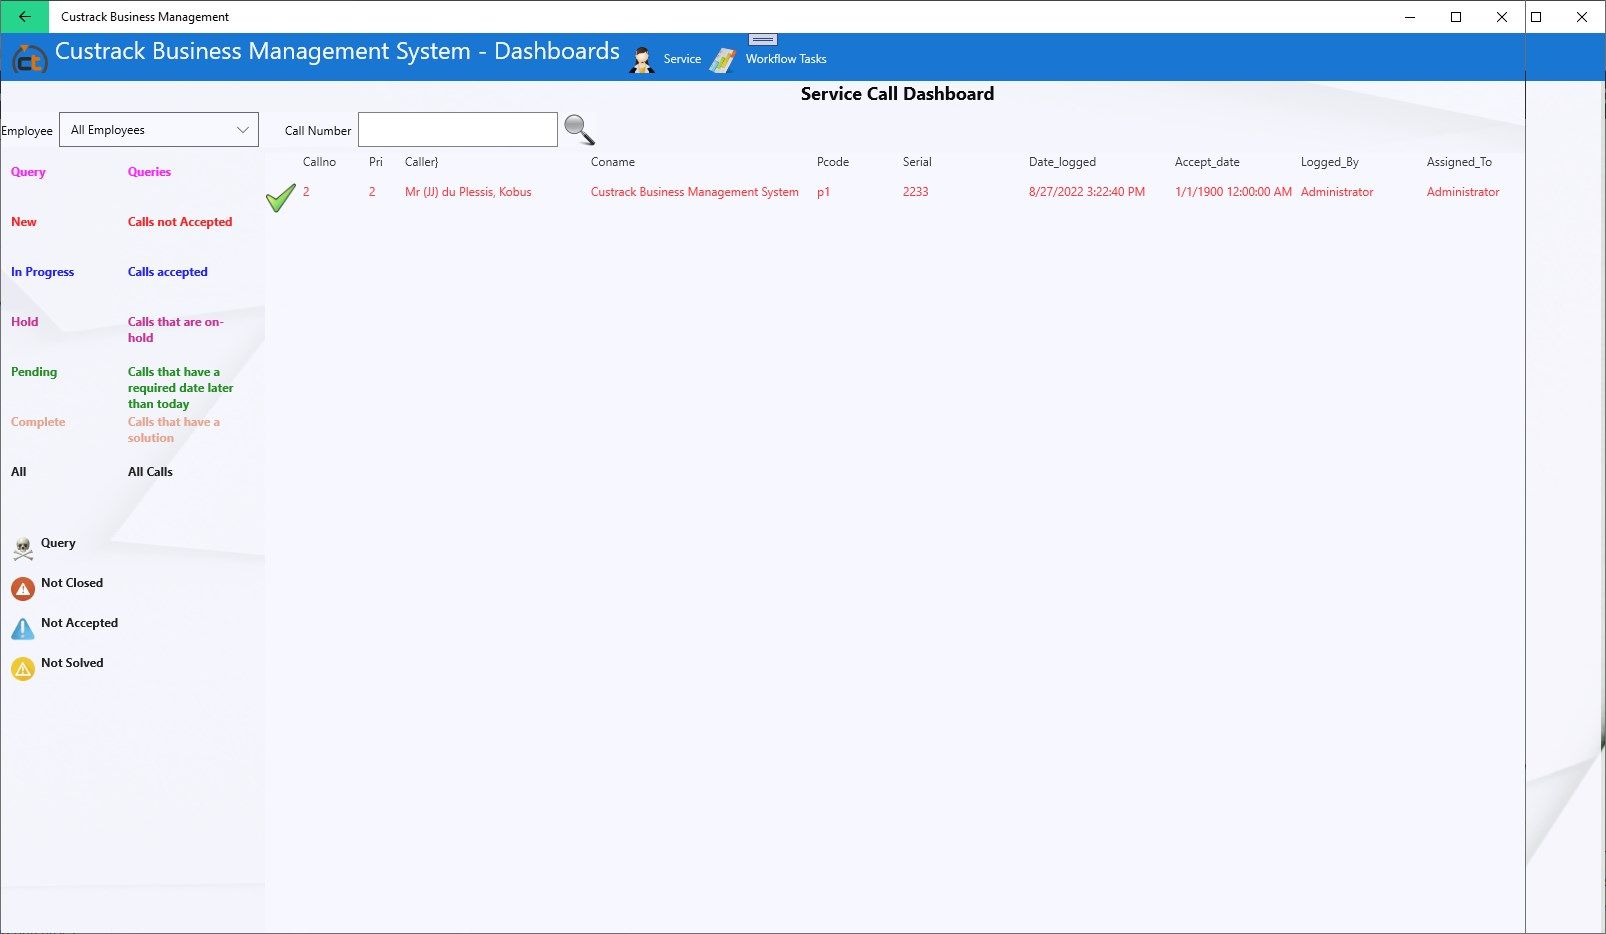Select caller Mr (JJ) du Plessis, Kobus
The height and width of the screenshot is (934, 1606).
[x=468, y=192]
